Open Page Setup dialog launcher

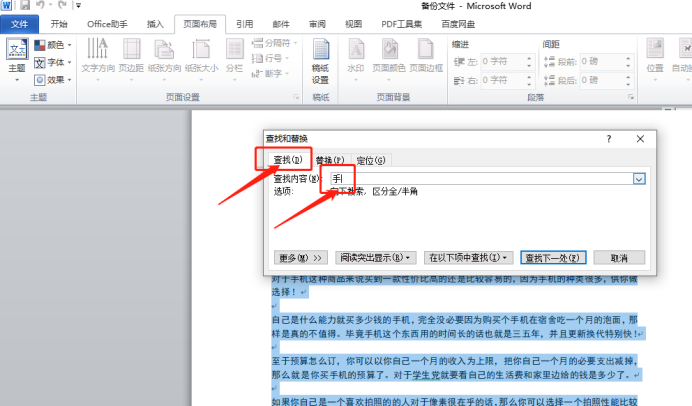pyautogui.click(x=296, y=97)
